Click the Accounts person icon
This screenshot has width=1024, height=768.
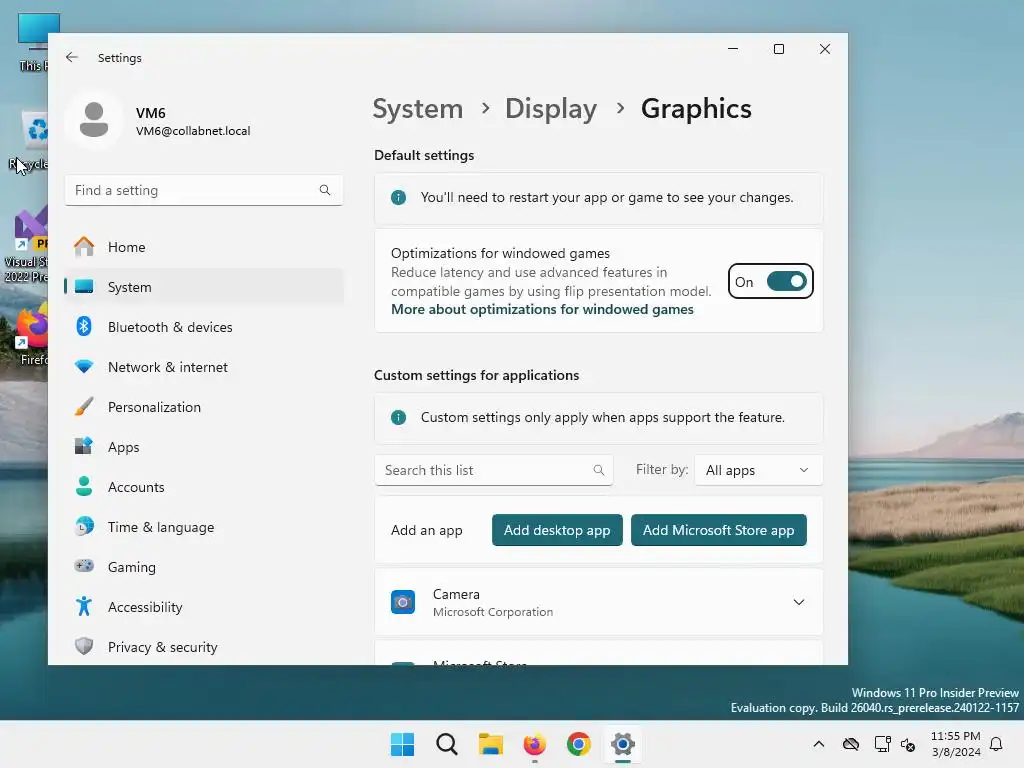pos(84,487)
